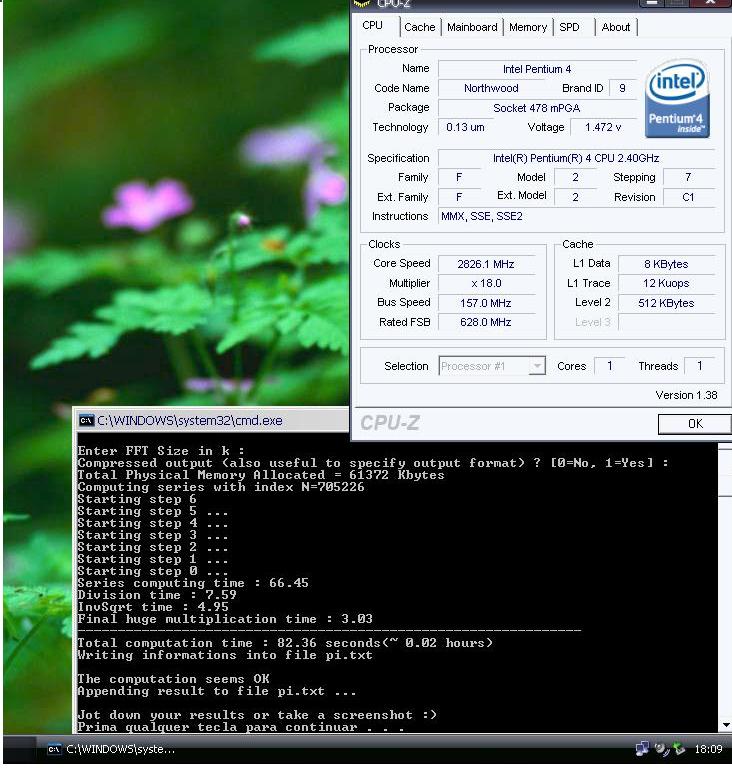Click the L1 Trace value '12 Kuops'

666,283
